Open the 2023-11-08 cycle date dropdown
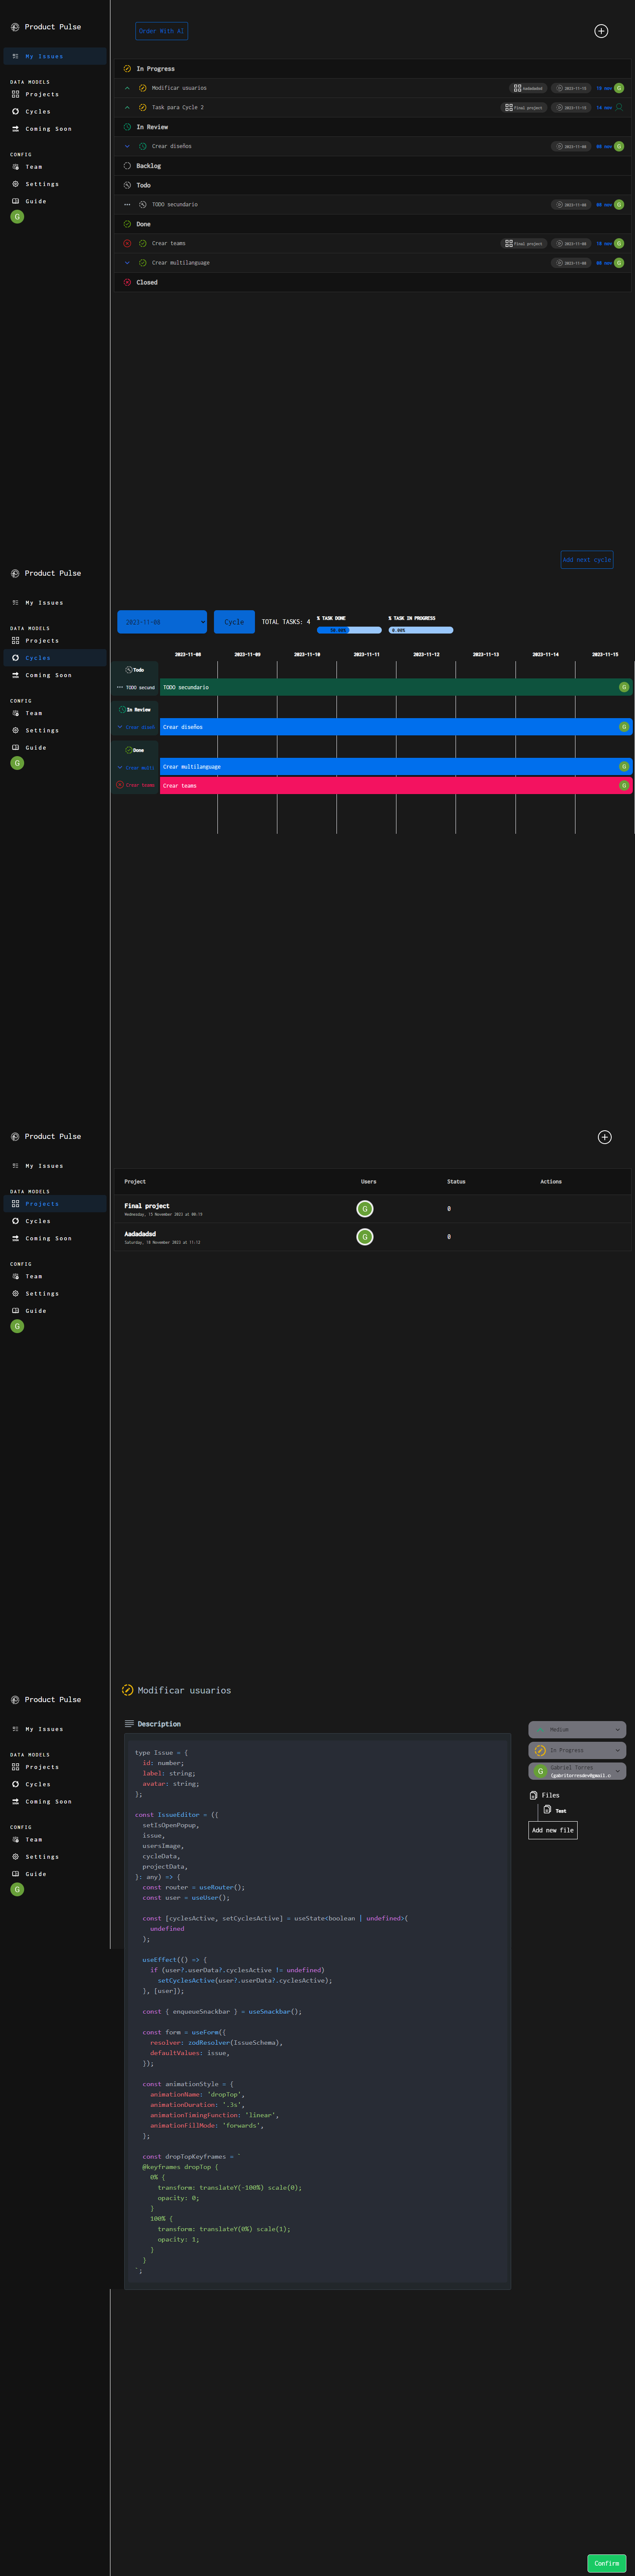The image size is (635, 2576). tap(162, 622)
